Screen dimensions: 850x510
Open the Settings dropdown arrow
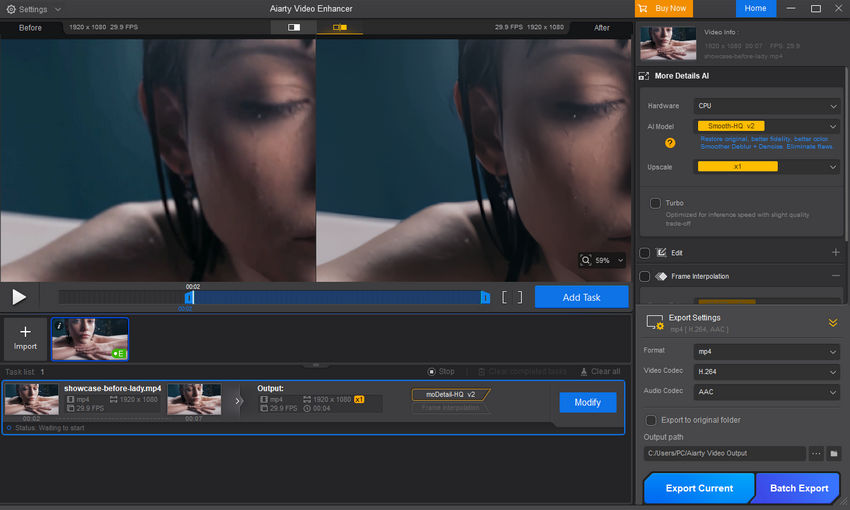pyautogui.click(x=57, y=9)
